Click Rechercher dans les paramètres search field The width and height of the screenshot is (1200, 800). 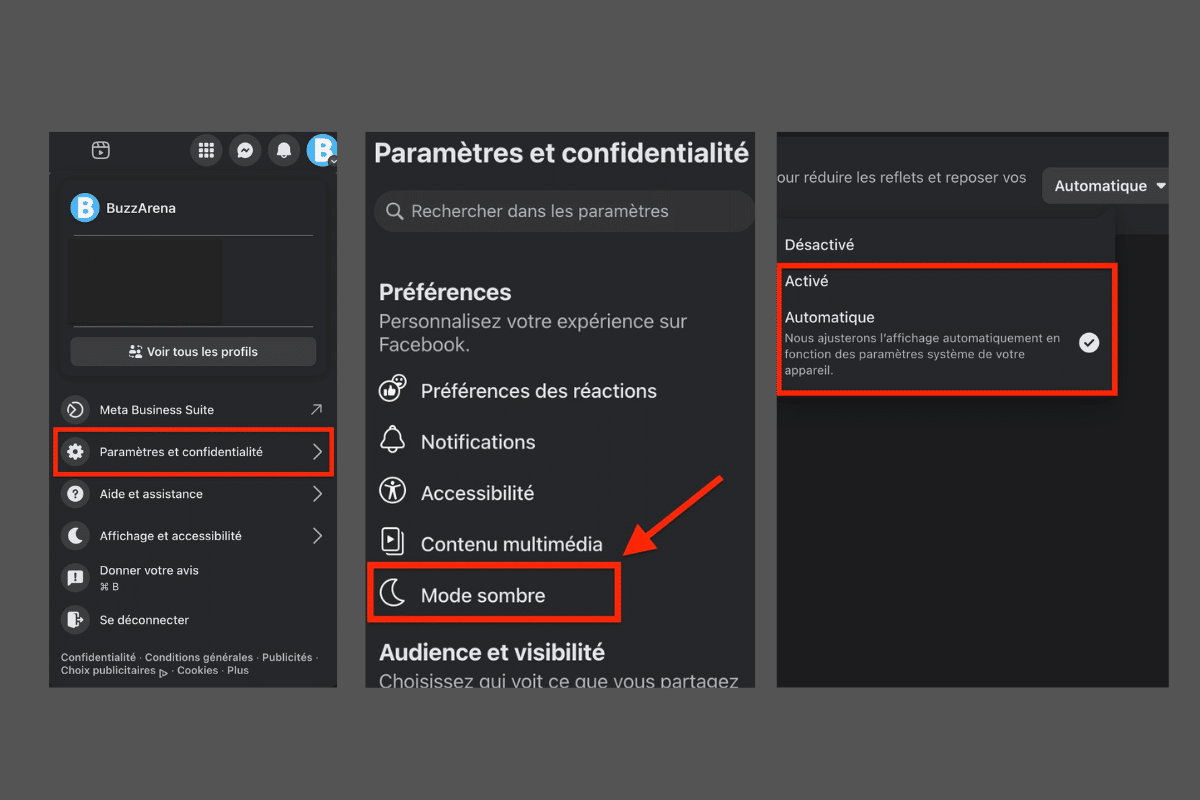pyautogui.click(x=564, y=211)
